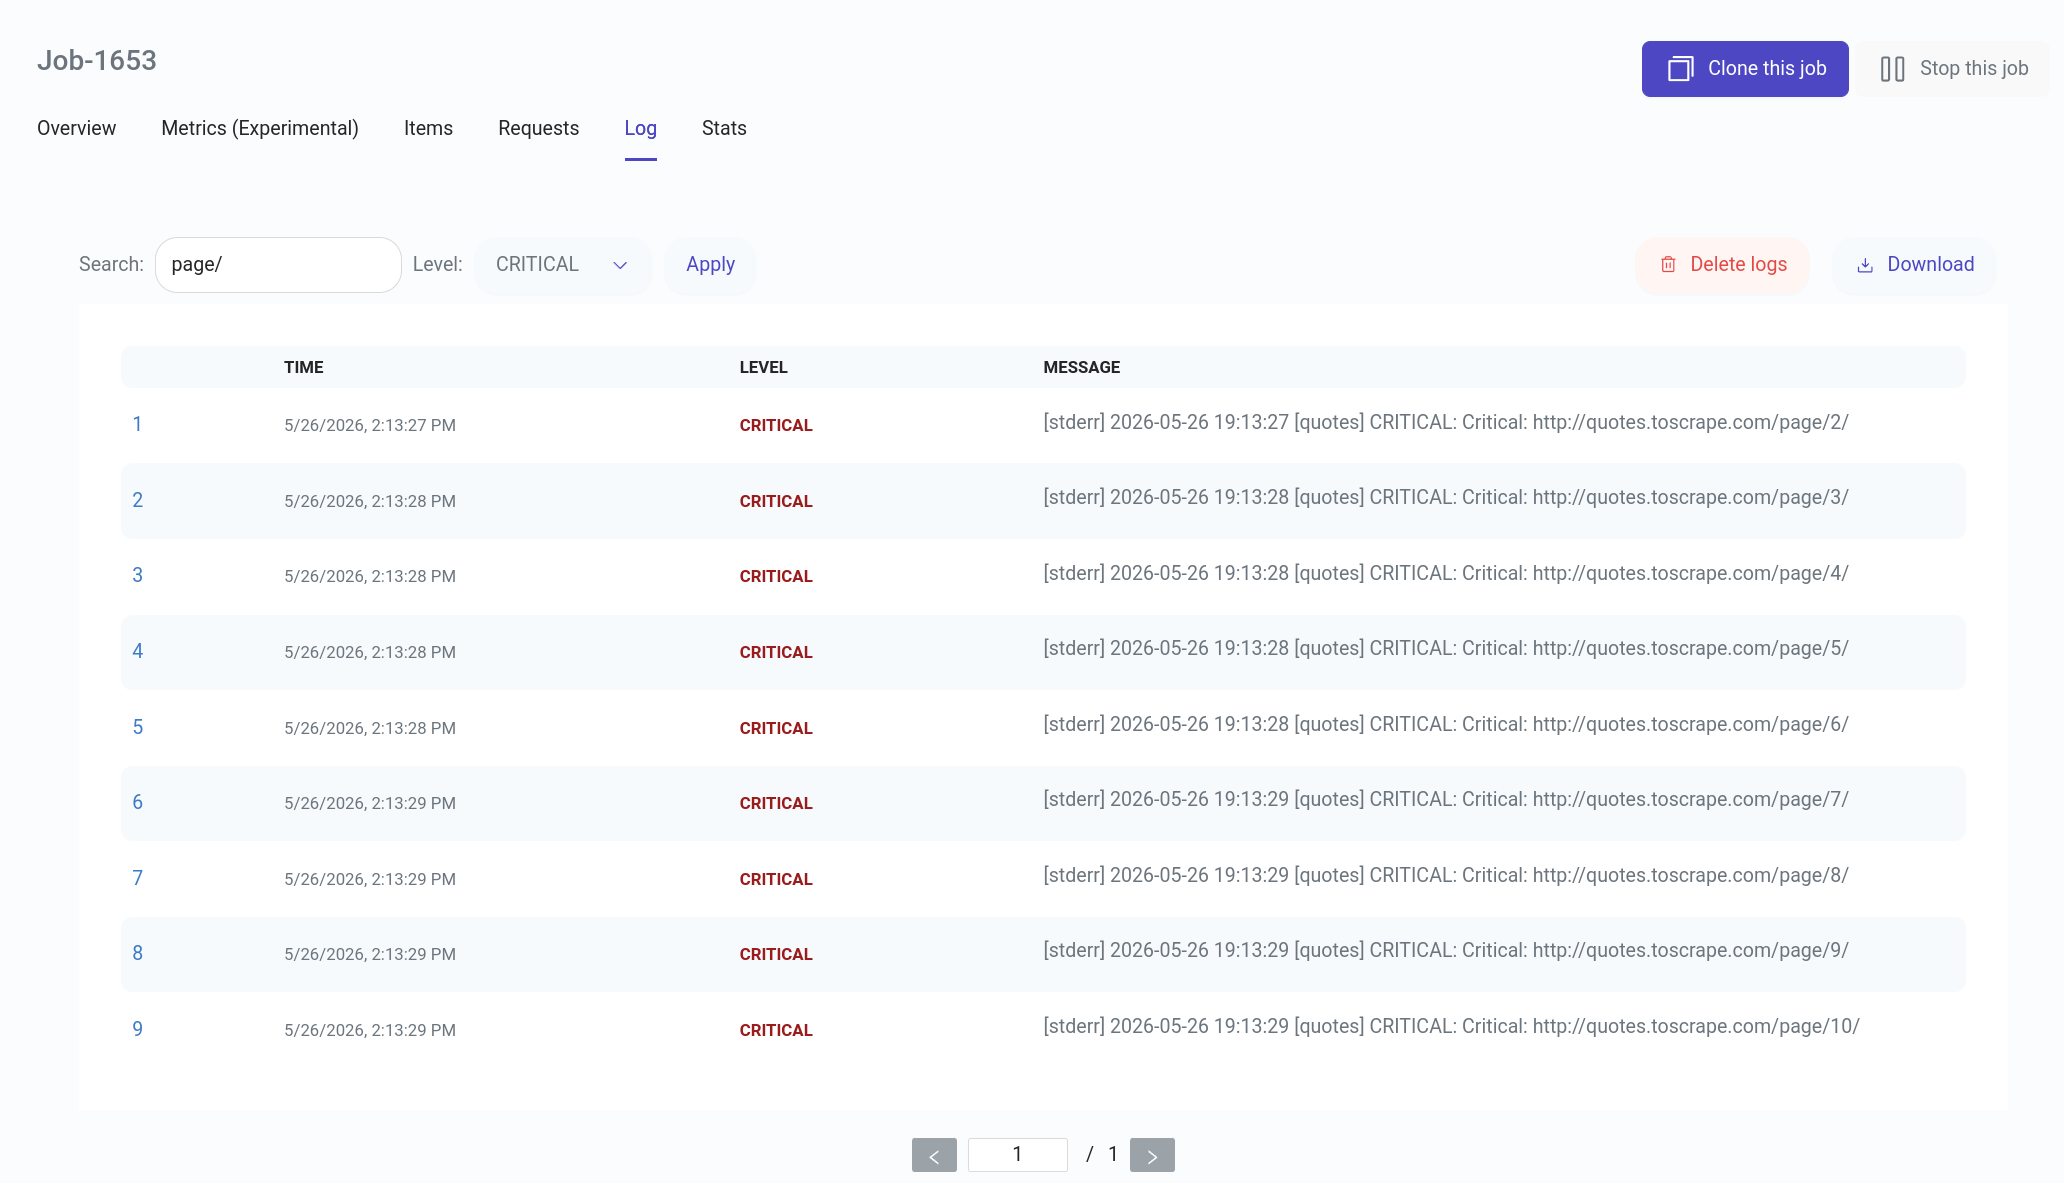Click log row number 3
This screenshot has height=1183, width=2064.
coord(137,575)
